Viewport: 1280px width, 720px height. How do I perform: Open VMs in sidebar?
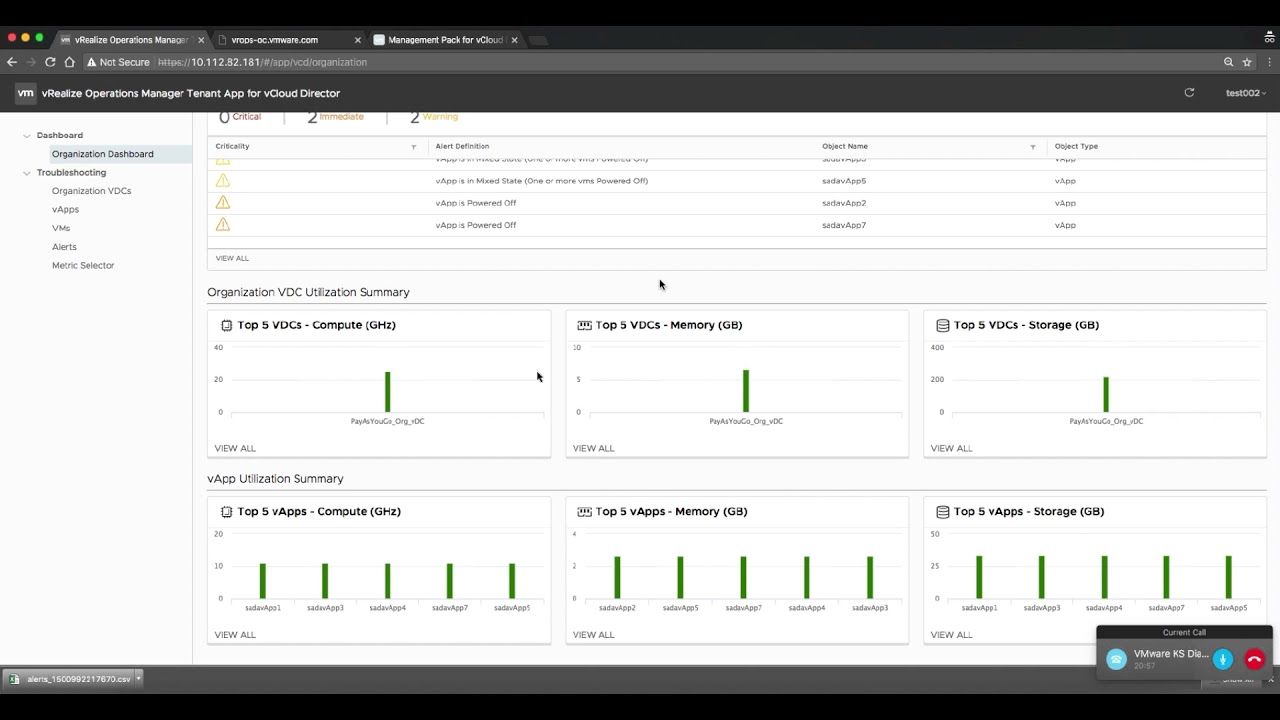tap(61, 228)
